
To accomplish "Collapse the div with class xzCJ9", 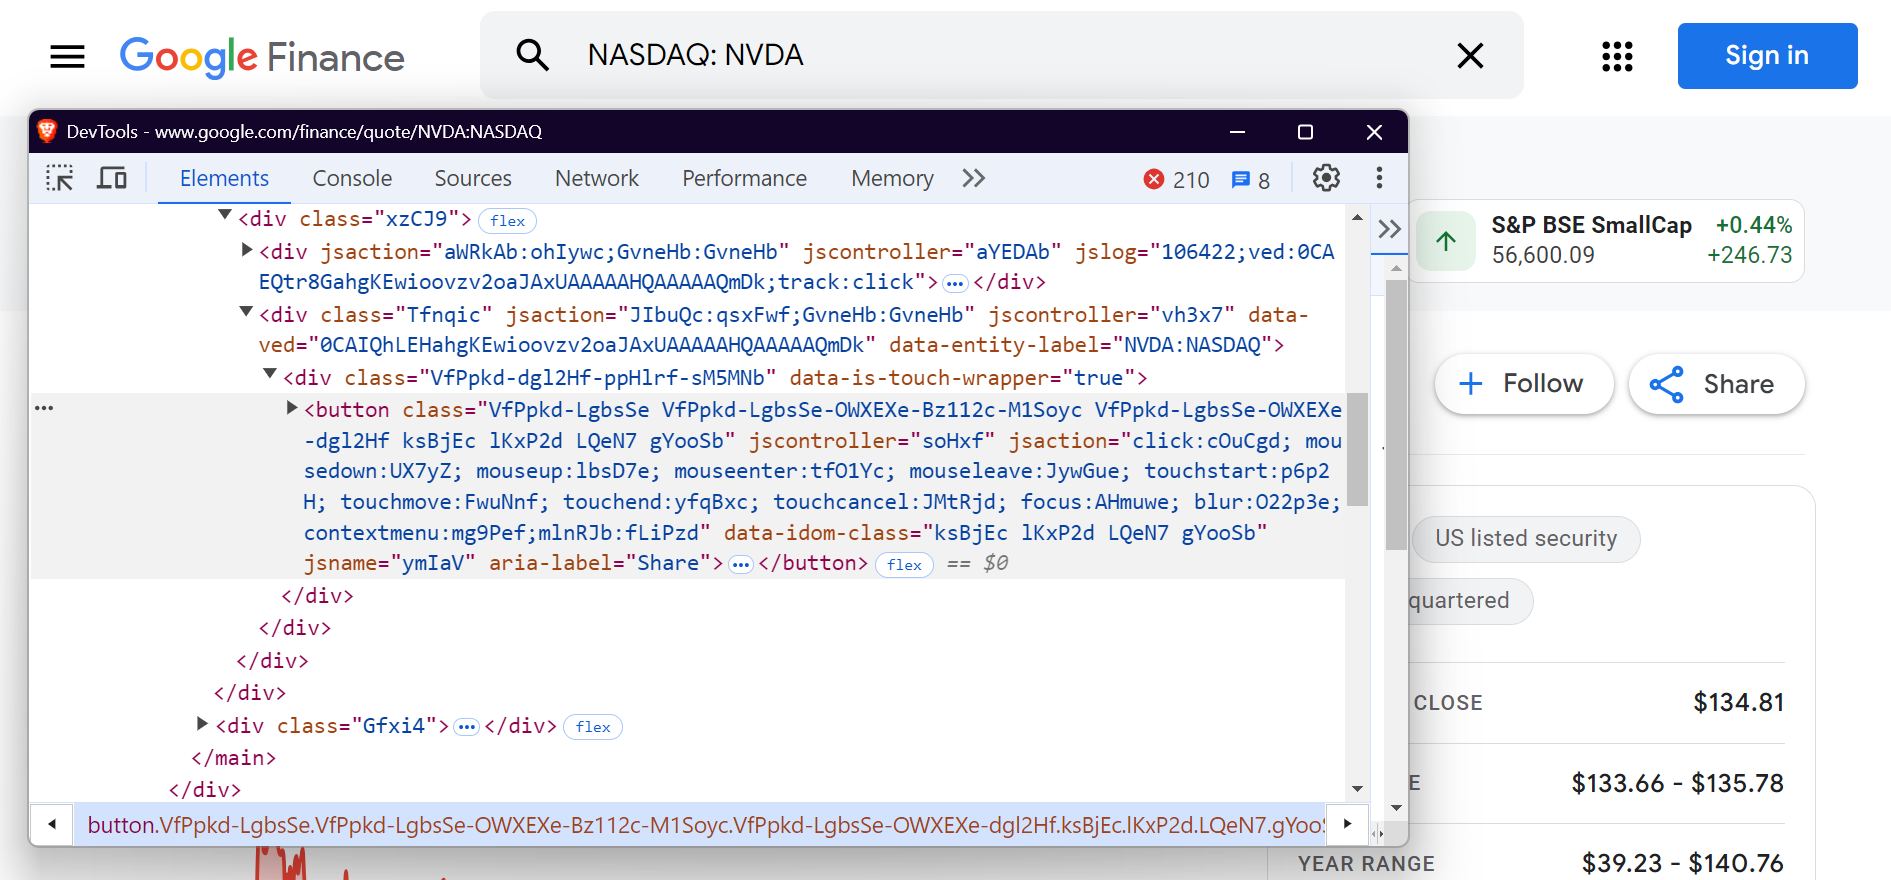I will point(225,216).
